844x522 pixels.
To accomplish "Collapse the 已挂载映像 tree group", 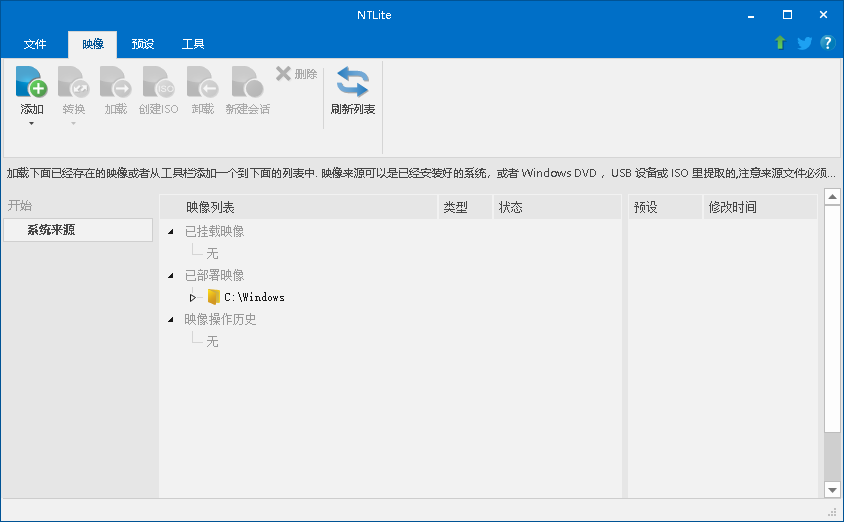I will (x=171, y=231).
